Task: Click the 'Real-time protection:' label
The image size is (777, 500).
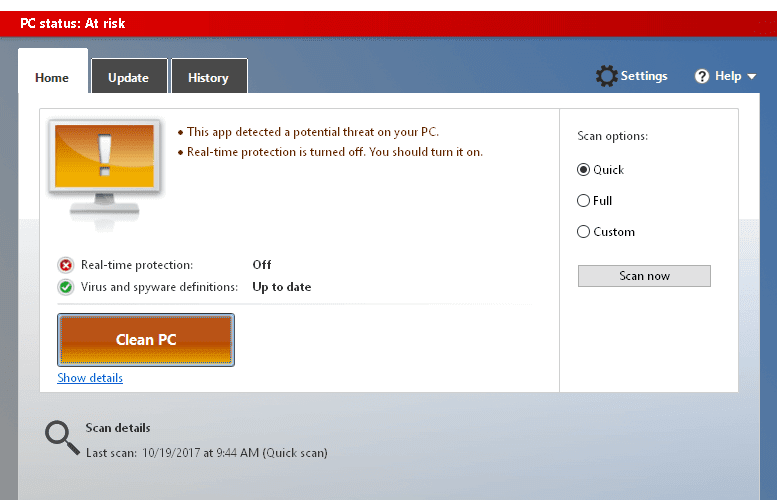Action: tap(137, 265)
